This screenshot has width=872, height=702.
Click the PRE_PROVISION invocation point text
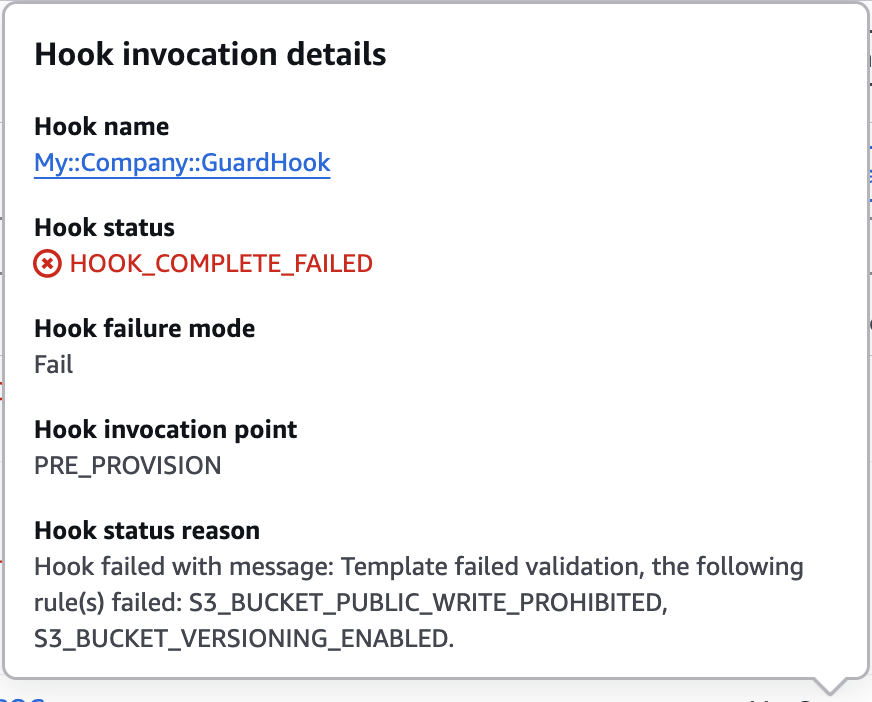pyautogui.click(x=127, y=465)
